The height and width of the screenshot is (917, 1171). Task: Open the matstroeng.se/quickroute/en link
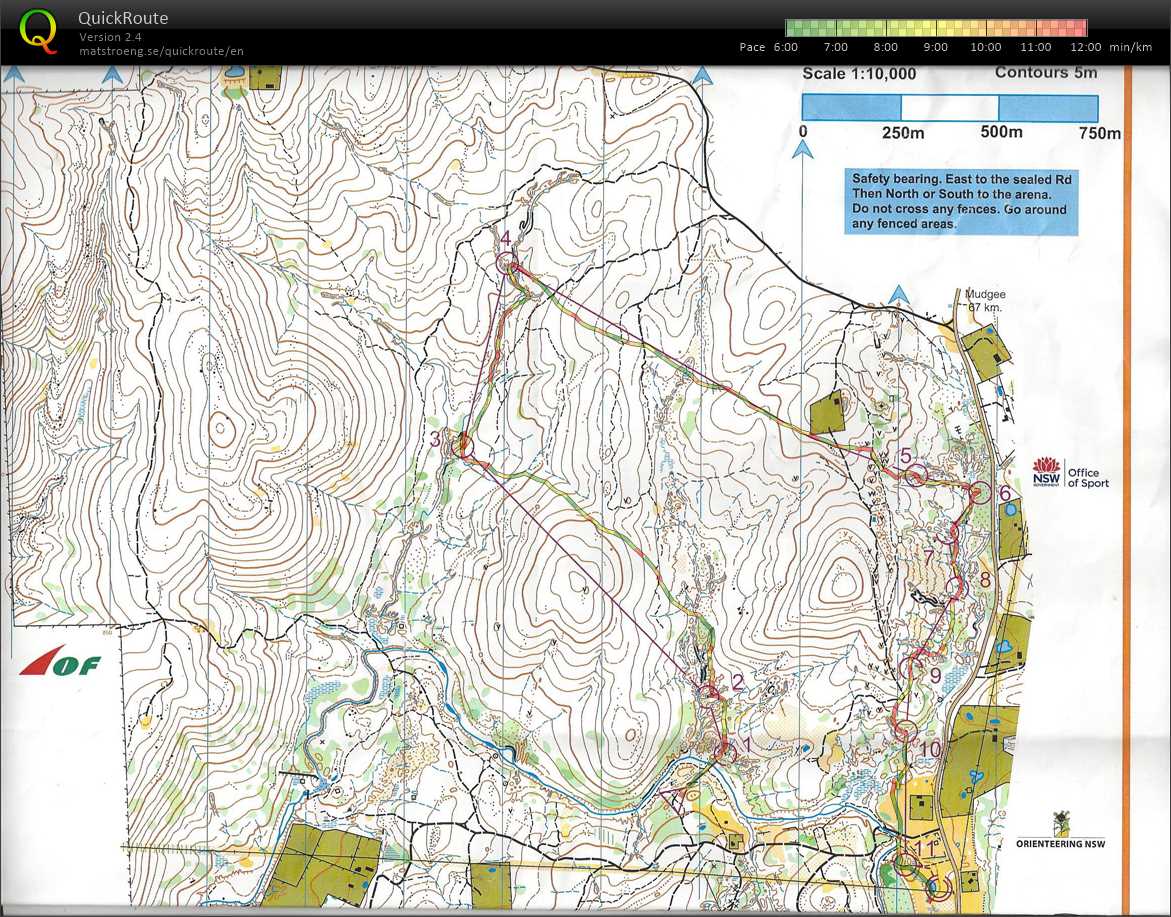click(x=161, y=51)
